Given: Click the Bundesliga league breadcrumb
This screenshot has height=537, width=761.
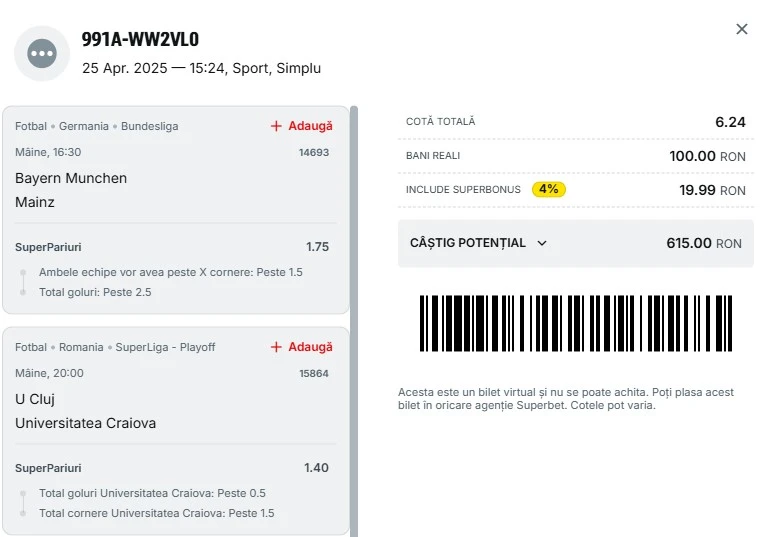Looking at the screenshot, I should tap(149, 126).
